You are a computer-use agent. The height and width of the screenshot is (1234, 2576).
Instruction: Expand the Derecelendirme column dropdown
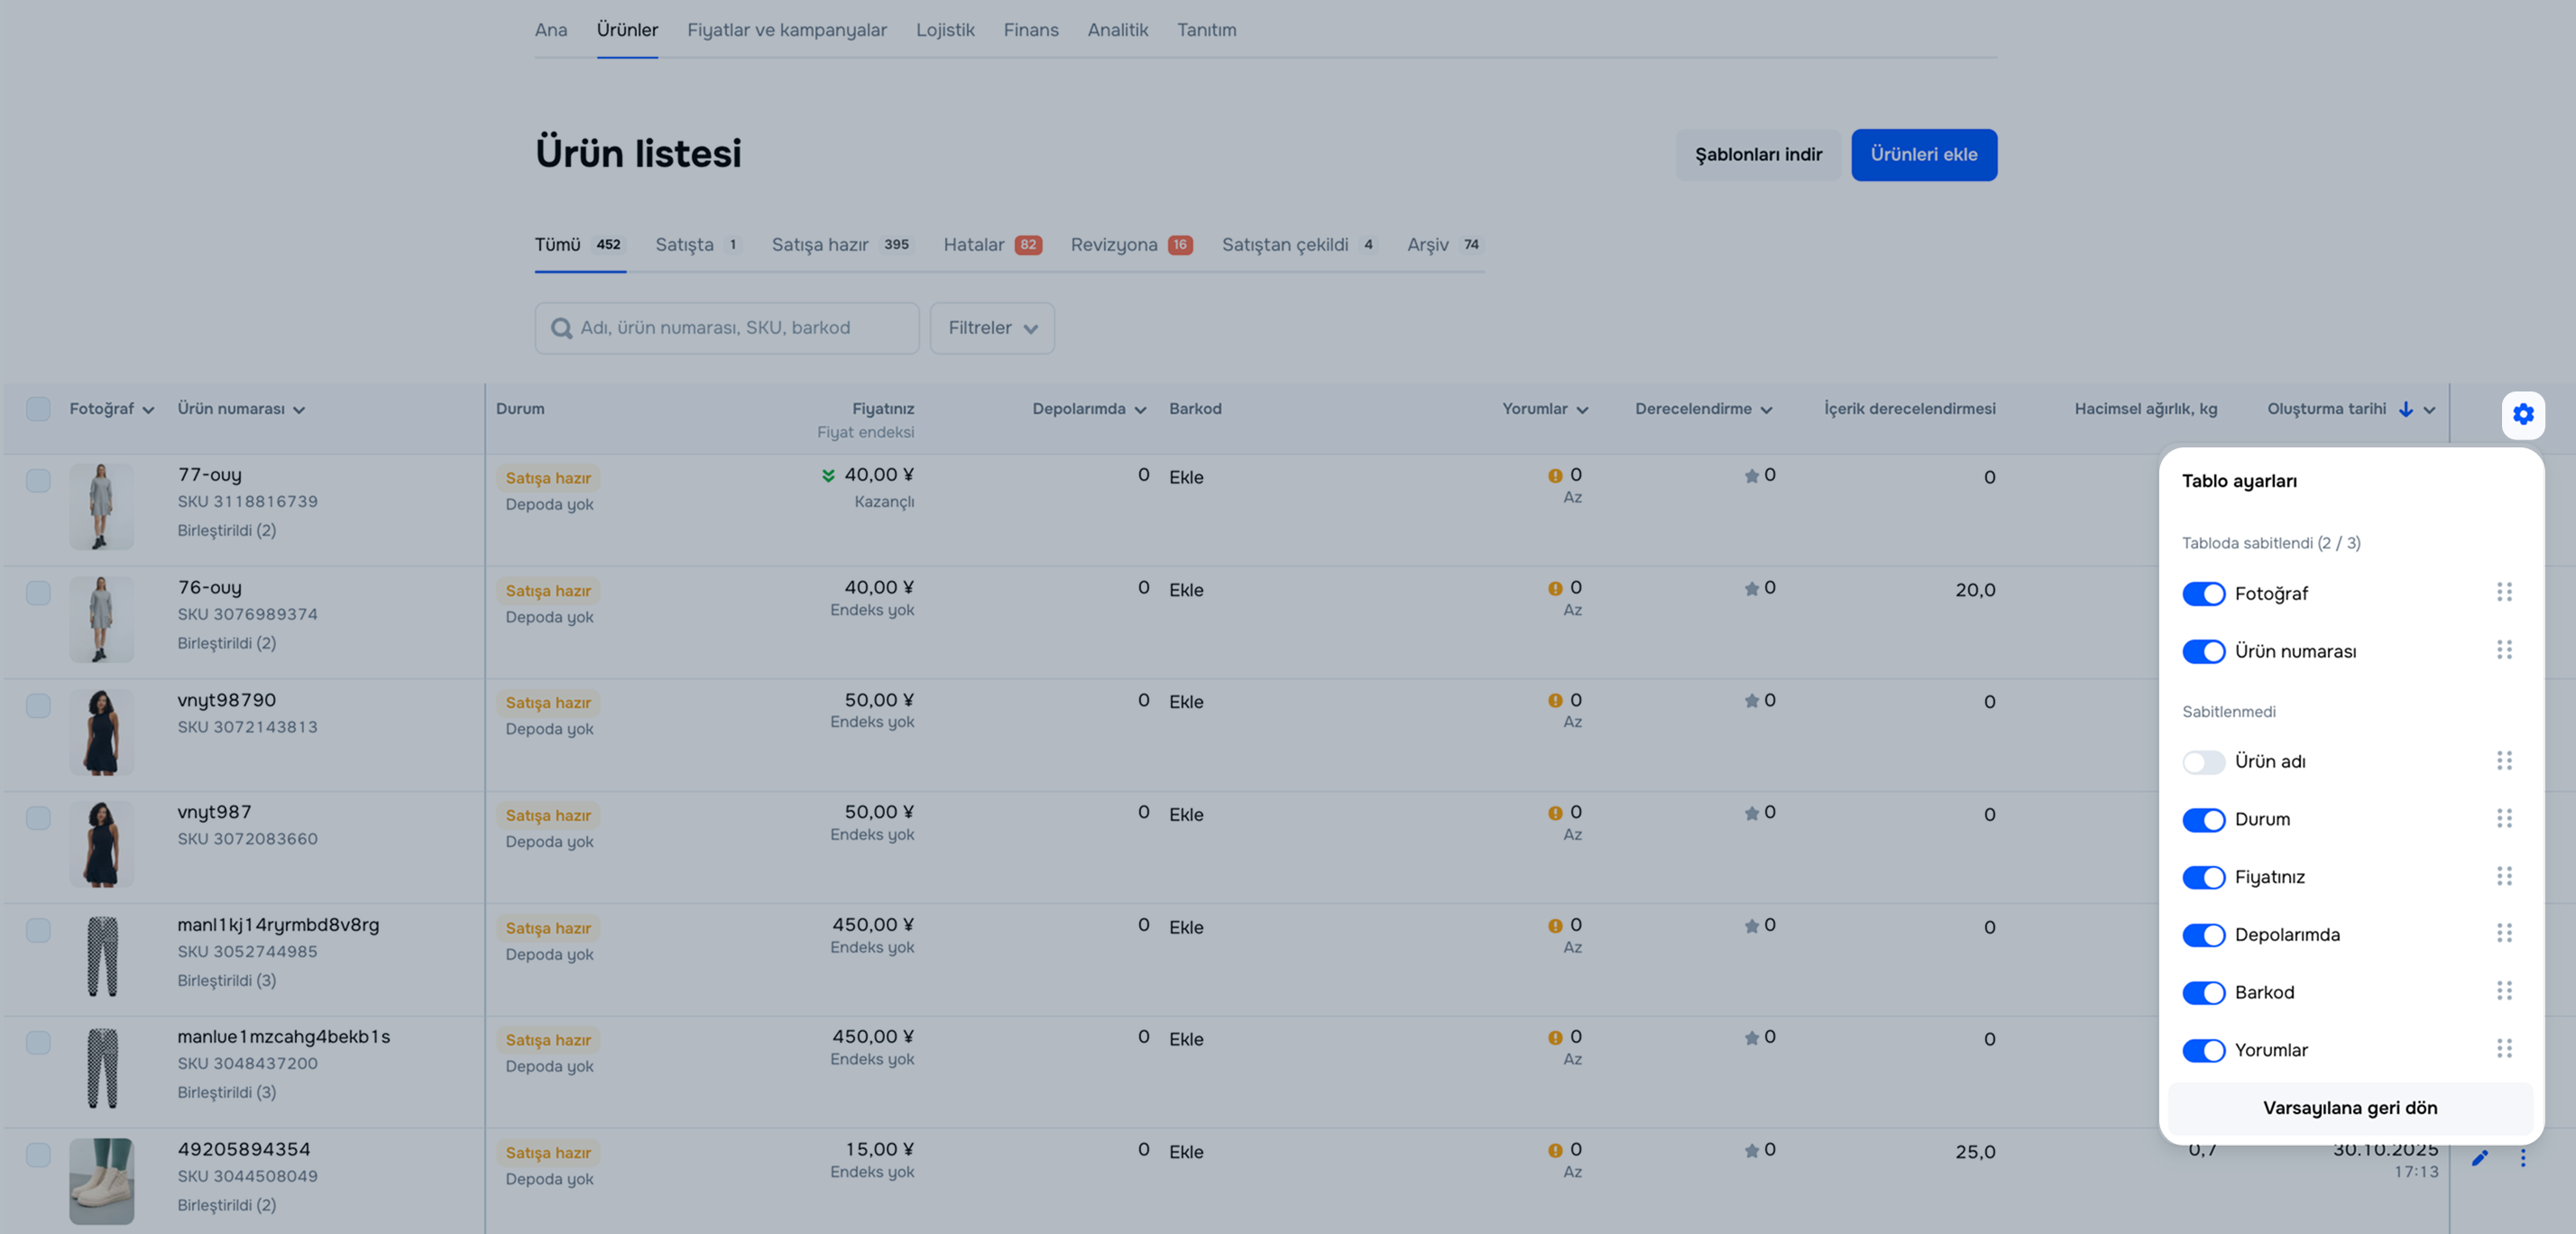click(x=1766, y=410)
